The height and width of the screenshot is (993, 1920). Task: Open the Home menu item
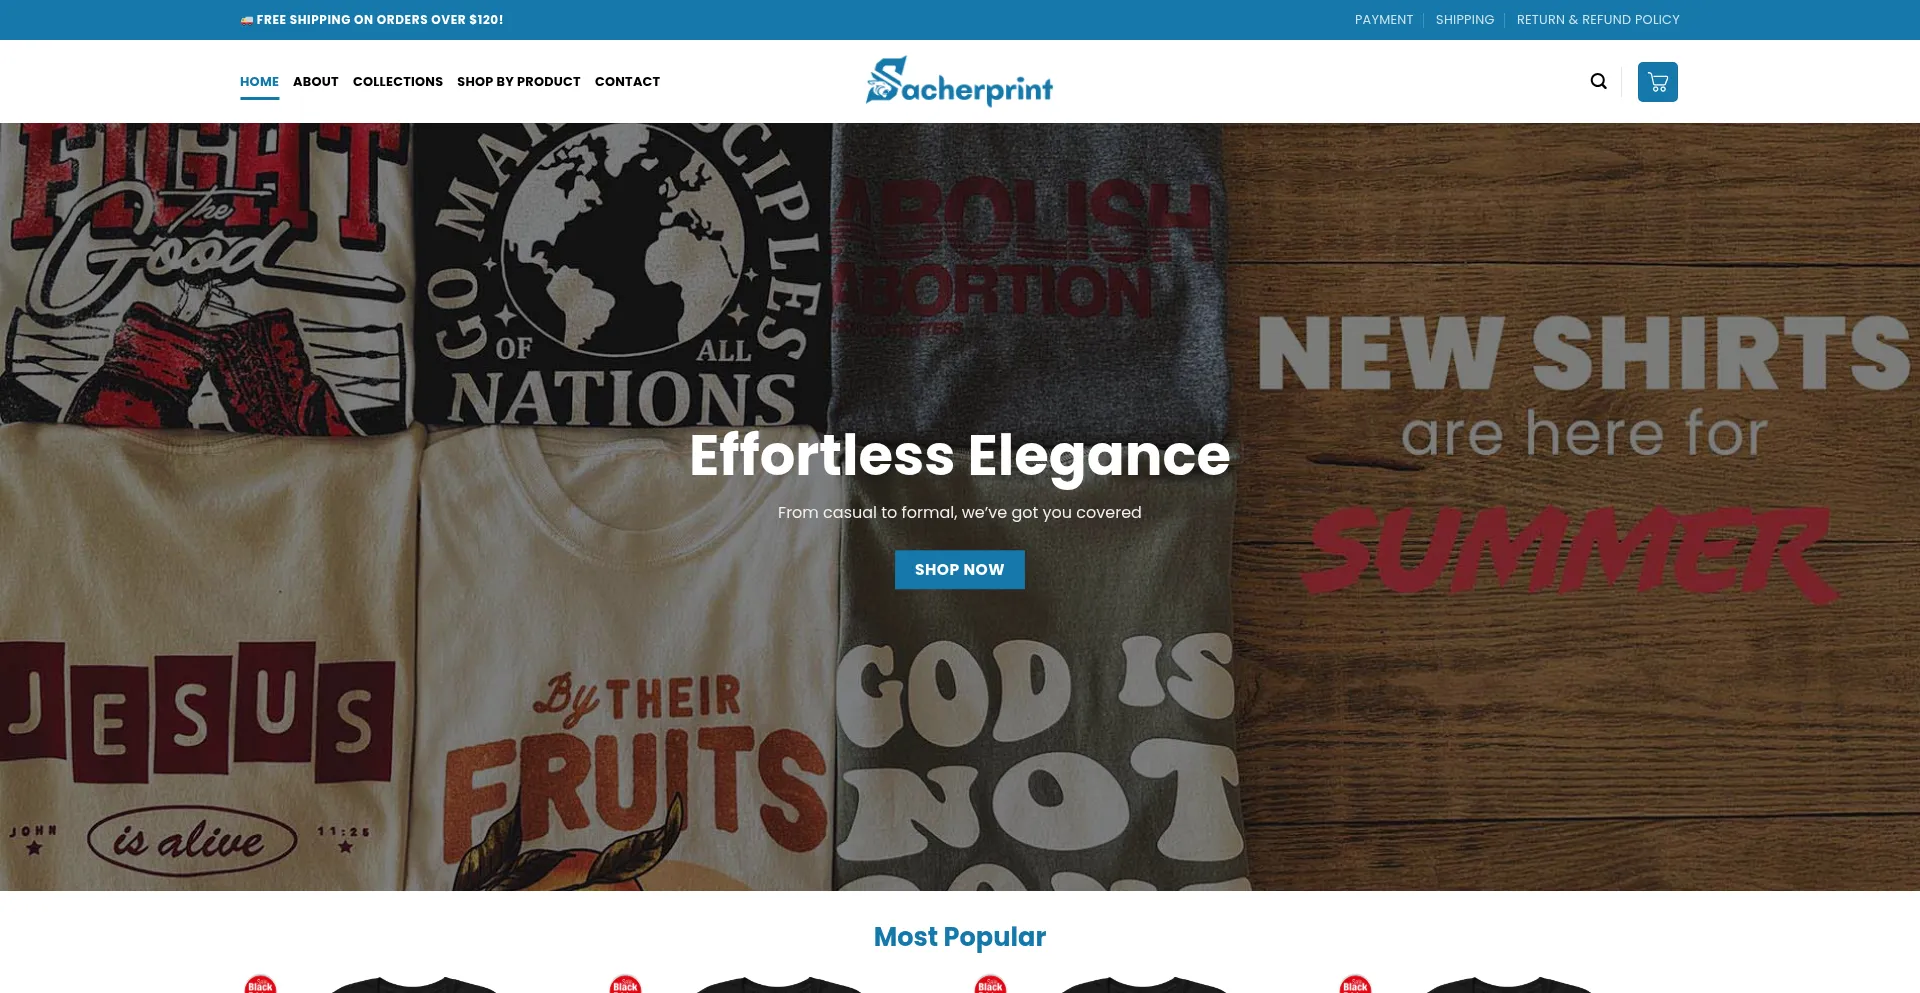tap(259, 82)
